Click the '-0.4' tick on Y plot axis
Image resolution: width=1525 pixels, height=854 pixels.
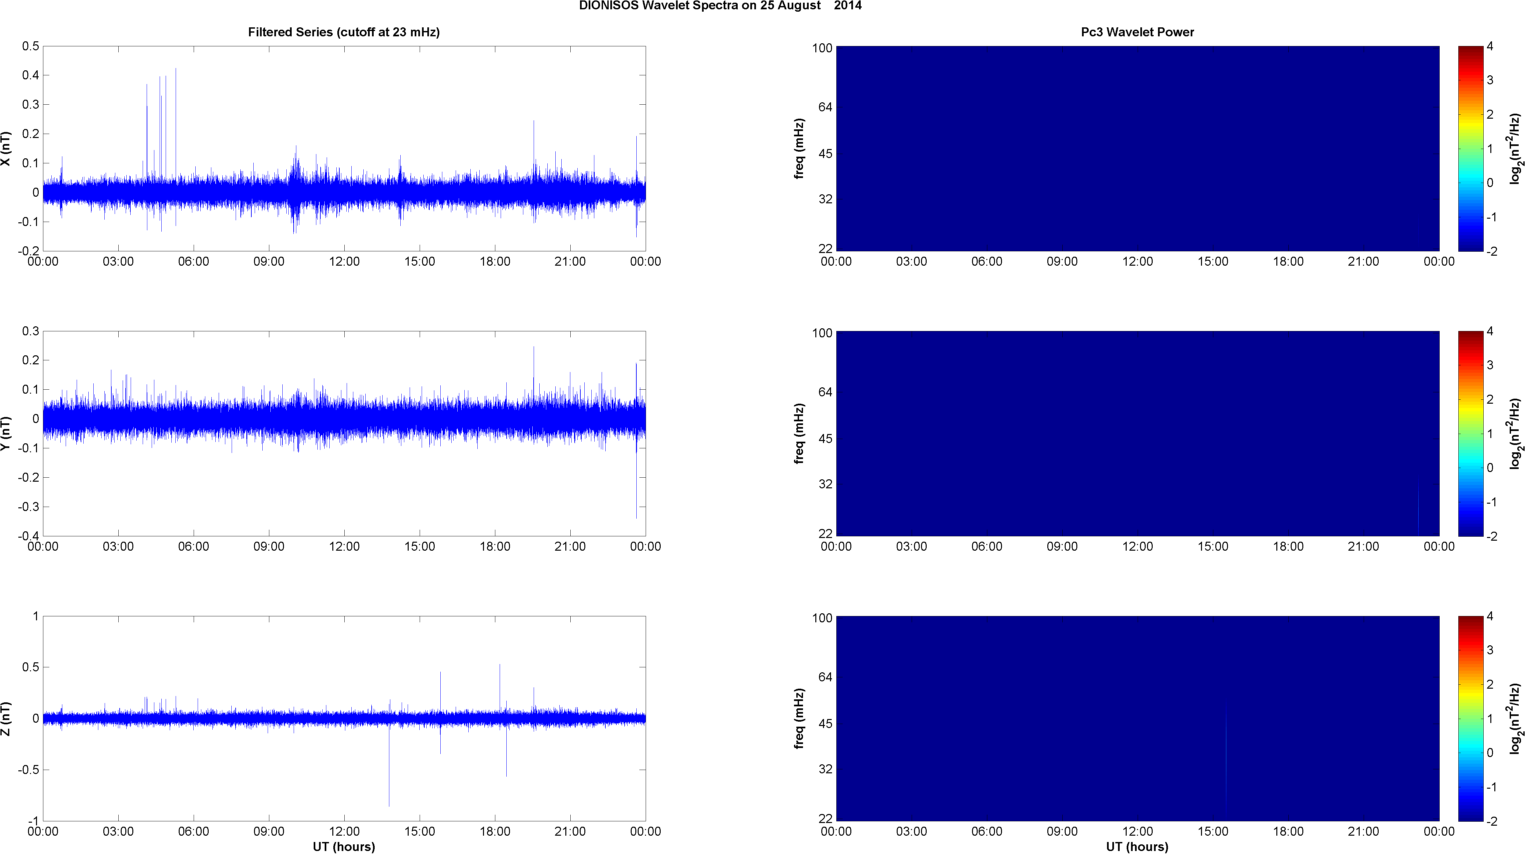[x=27, y=536]
